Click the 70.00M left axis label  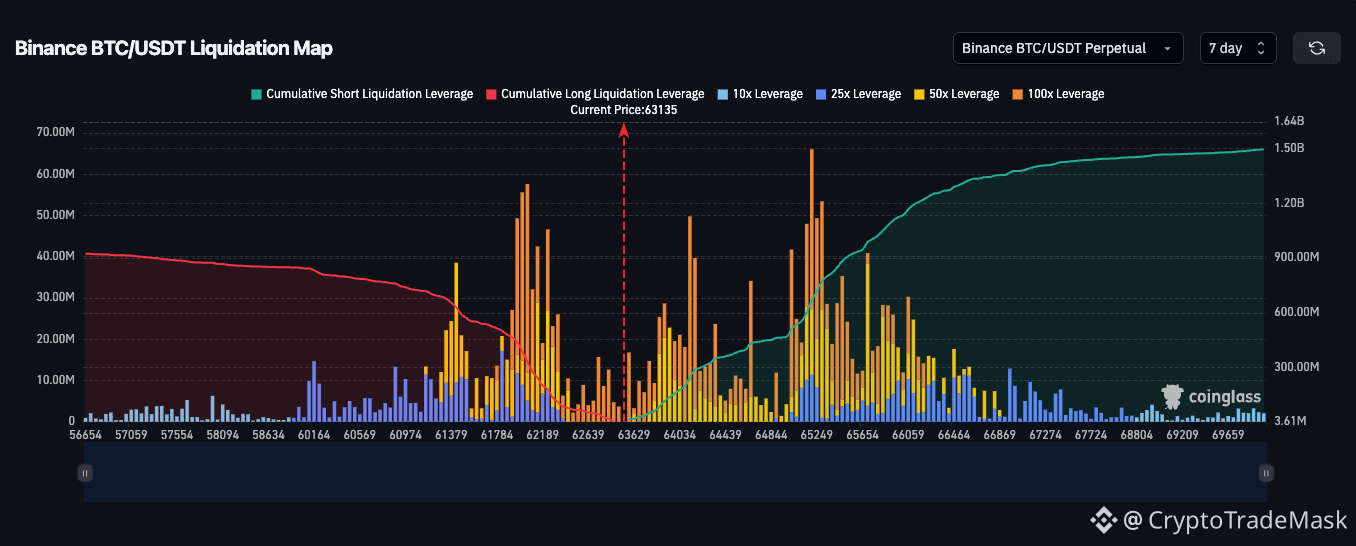pos(55,132)
